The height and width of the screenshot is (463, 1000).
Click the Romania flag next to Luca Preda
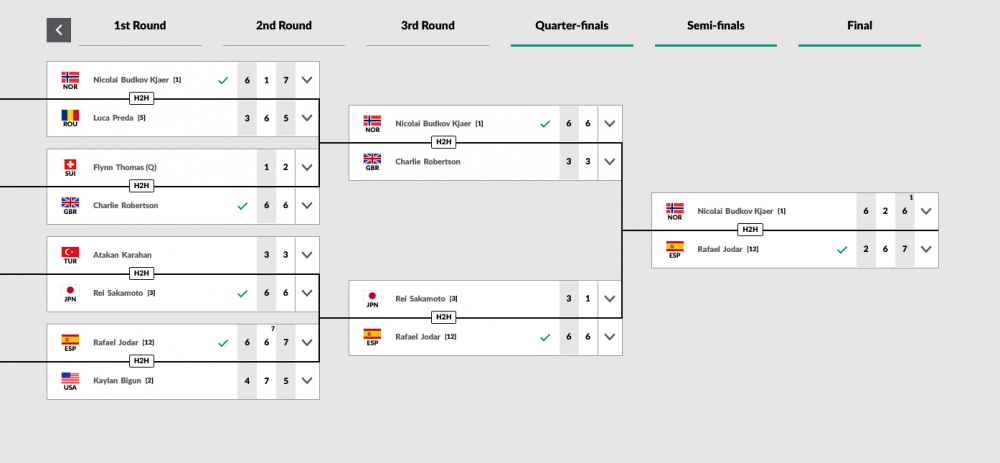(x=70, y=115)
